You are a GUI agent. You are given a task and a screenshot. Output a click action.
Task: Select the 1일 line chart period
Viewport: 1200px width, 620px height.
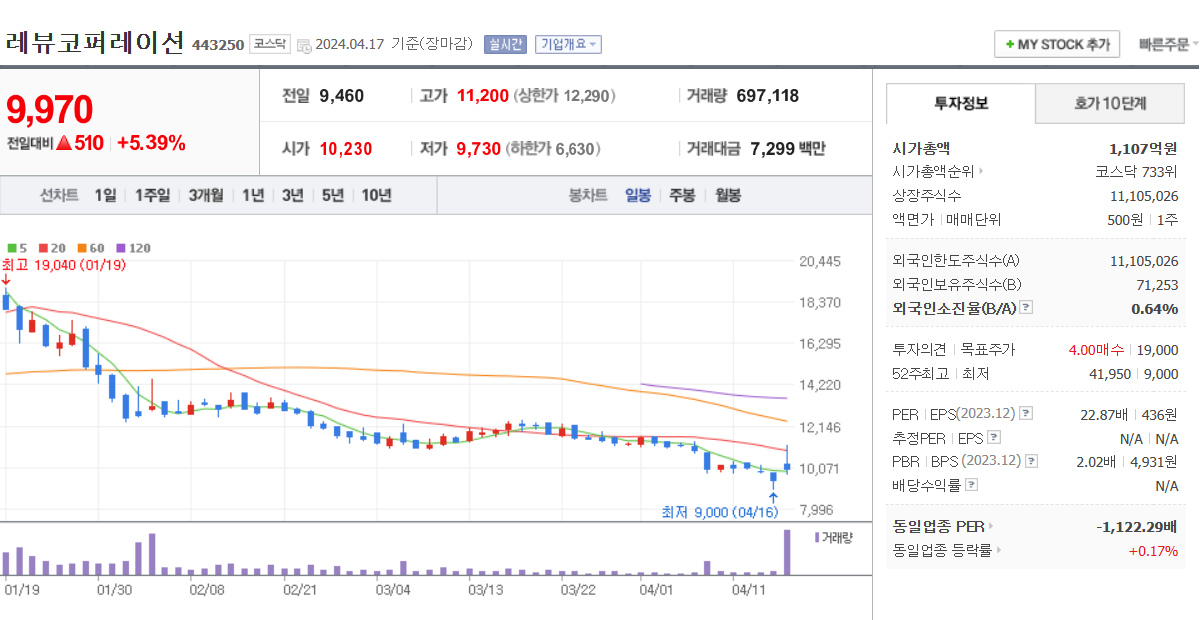click(105, 195)
